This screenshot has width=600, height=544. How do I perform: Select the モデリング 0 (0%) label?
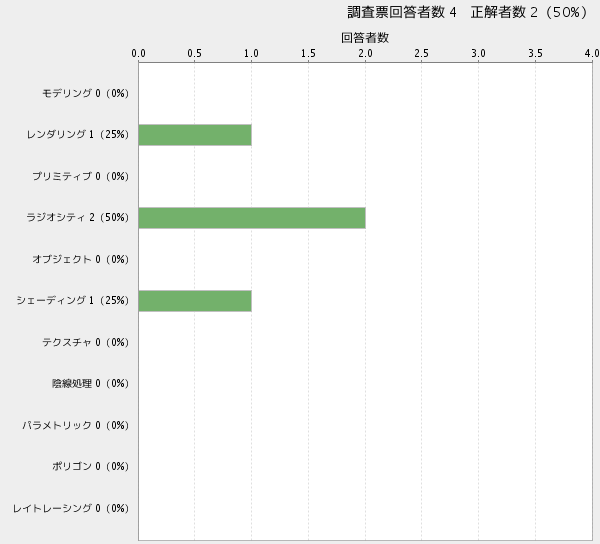85,94
